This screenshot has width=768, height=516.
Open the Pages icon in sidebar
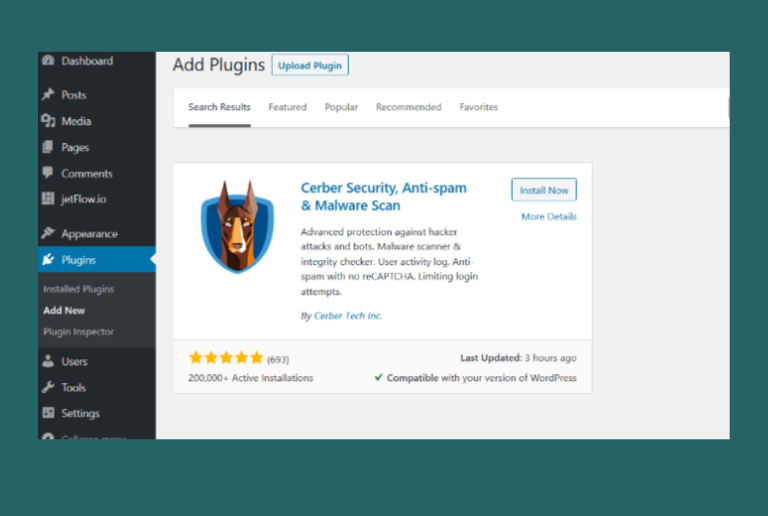click(x=48, y=147)
